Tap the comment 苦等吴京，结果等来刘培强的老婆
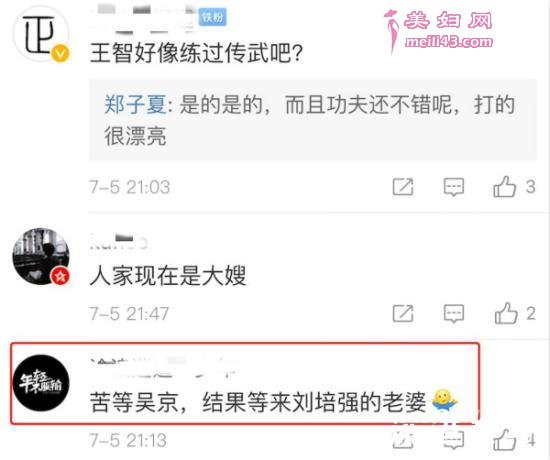 pos(258,402)
